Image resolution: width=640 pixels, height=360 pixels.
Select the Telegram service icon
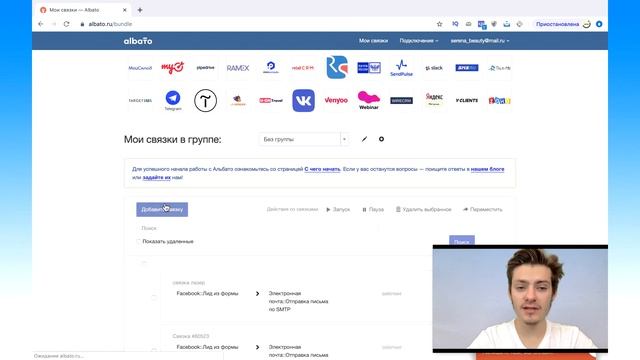[x=173, y=100]
